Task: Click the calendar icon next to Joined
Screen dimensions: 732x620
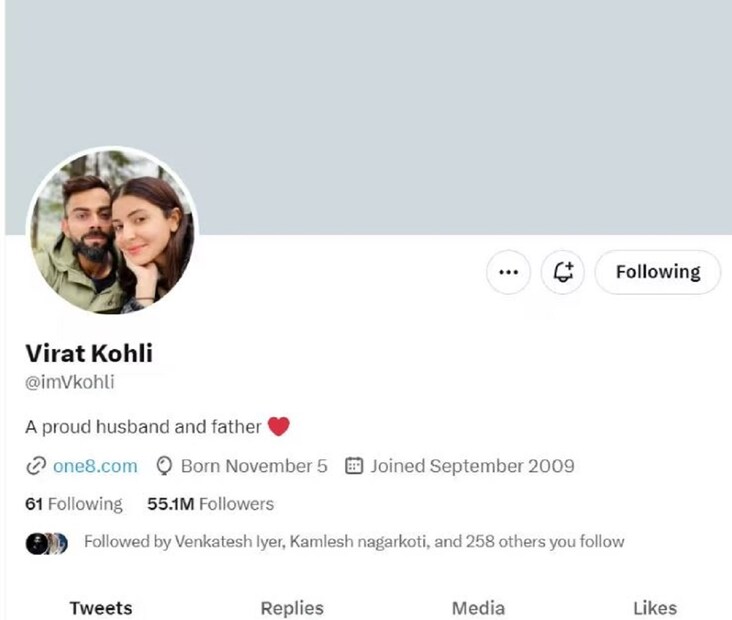Action: [x=353, y=466]
